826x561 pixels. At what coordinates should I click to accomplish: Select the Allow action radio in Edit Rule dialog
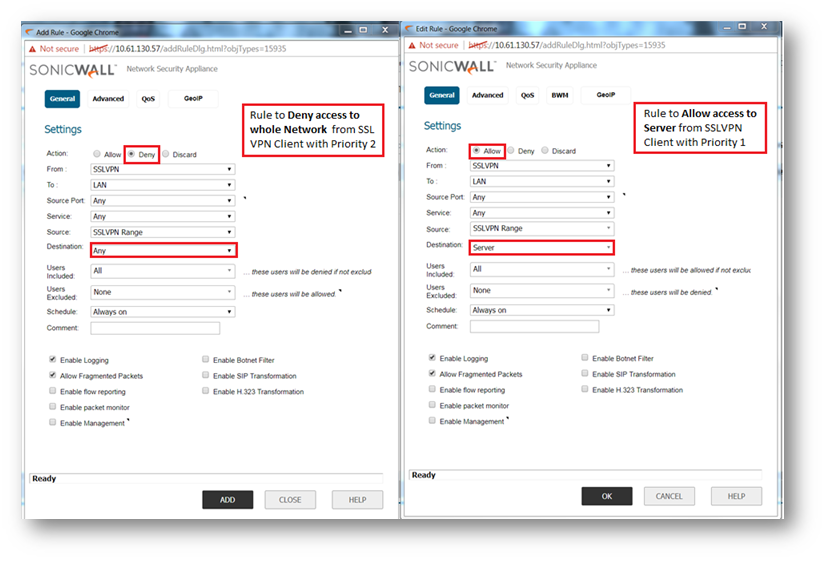pos(476,151)
